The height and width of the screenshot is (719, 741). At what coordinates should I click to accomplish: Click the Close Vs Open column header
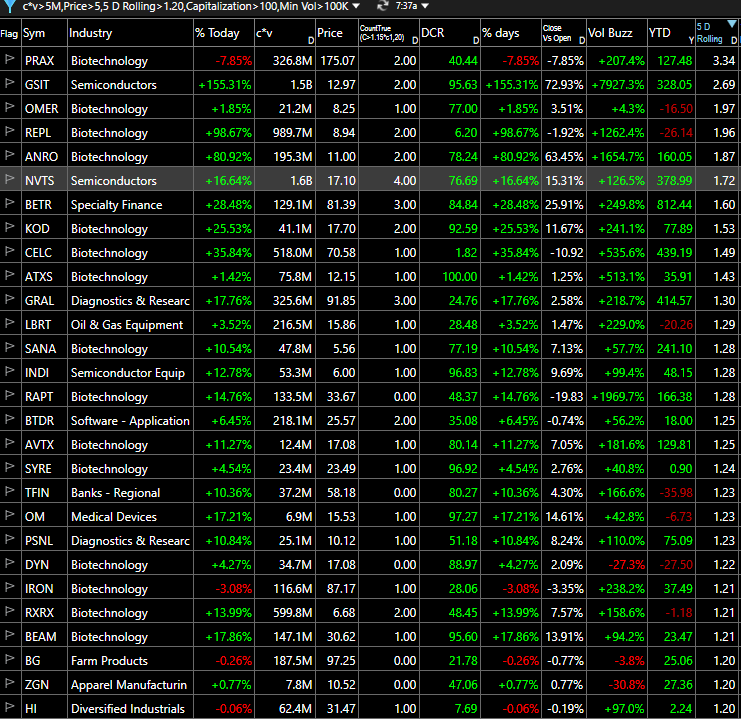pyautogui.click(x=564, y=33)
